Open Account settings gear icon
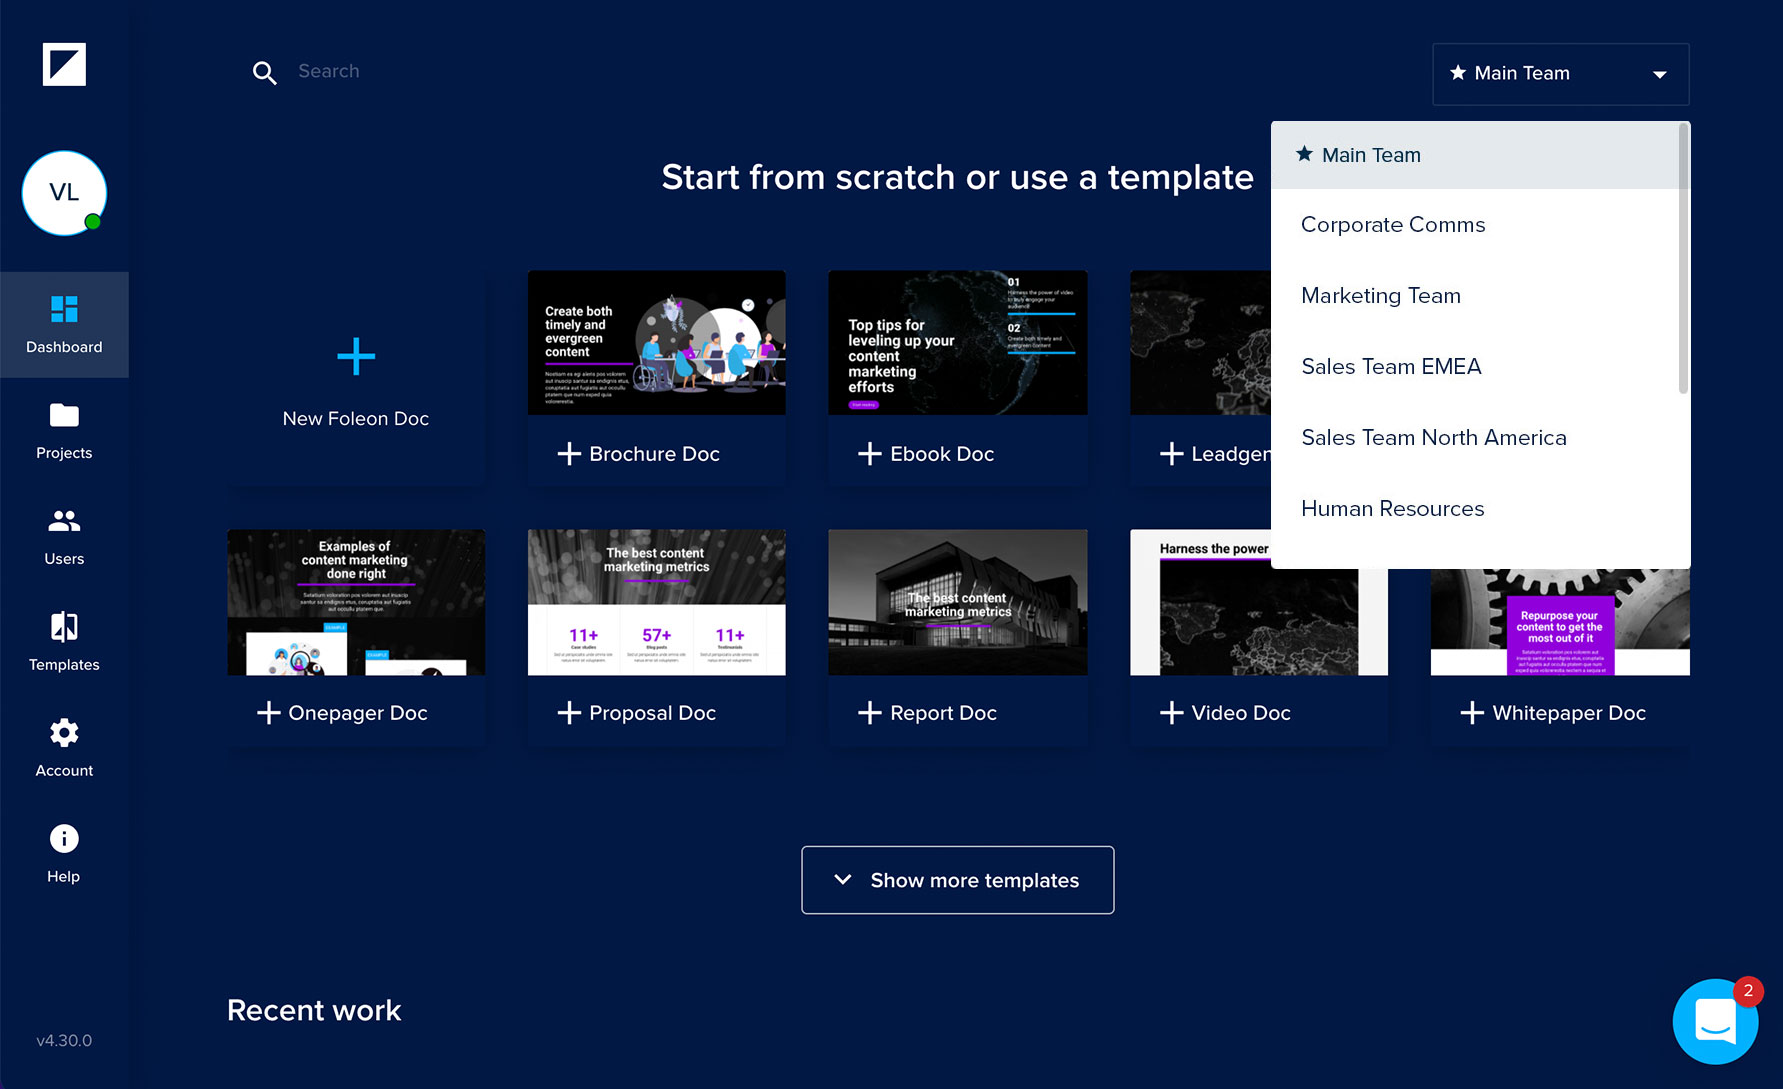 pos(64,733)
